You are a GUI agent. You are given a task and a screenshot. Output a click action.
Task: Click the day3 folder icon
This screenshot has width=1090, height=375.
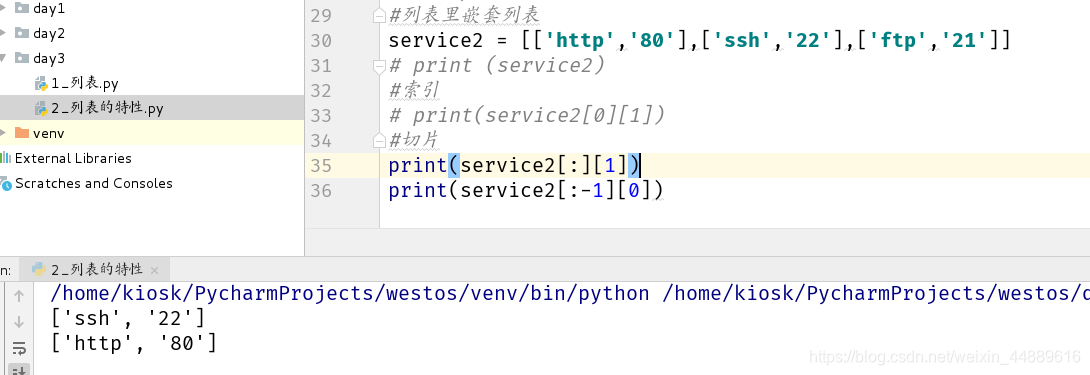pyautogui.click(x=22, y=58)
